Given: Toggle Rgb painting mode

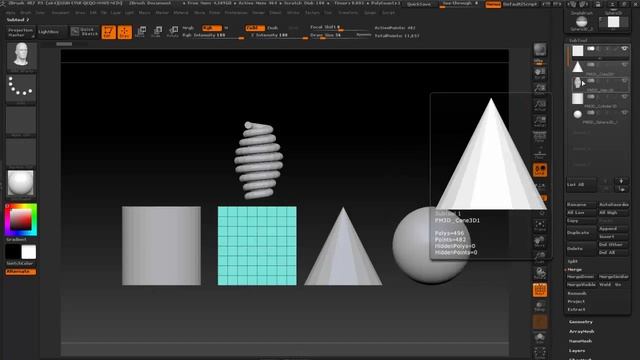Looking at the screenshot, I should pyautogui.click(x=211, y=28).
